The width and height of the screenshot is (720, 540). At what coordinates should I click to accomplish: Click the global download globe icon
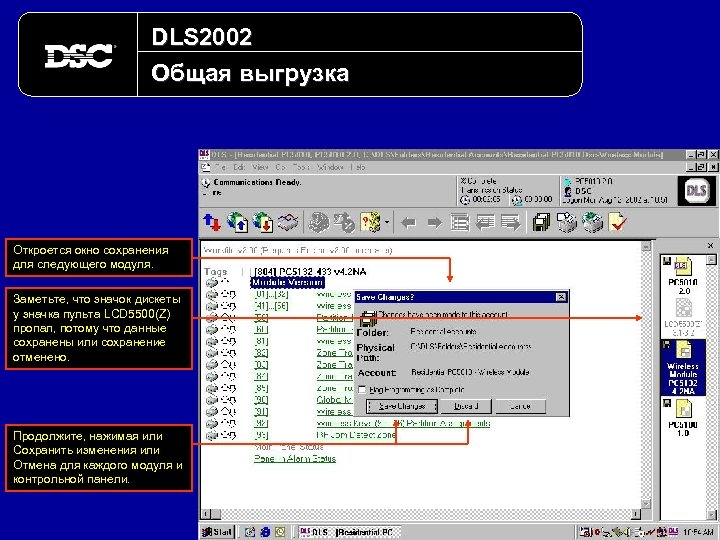pyautogui.click(x=263, y=222)
